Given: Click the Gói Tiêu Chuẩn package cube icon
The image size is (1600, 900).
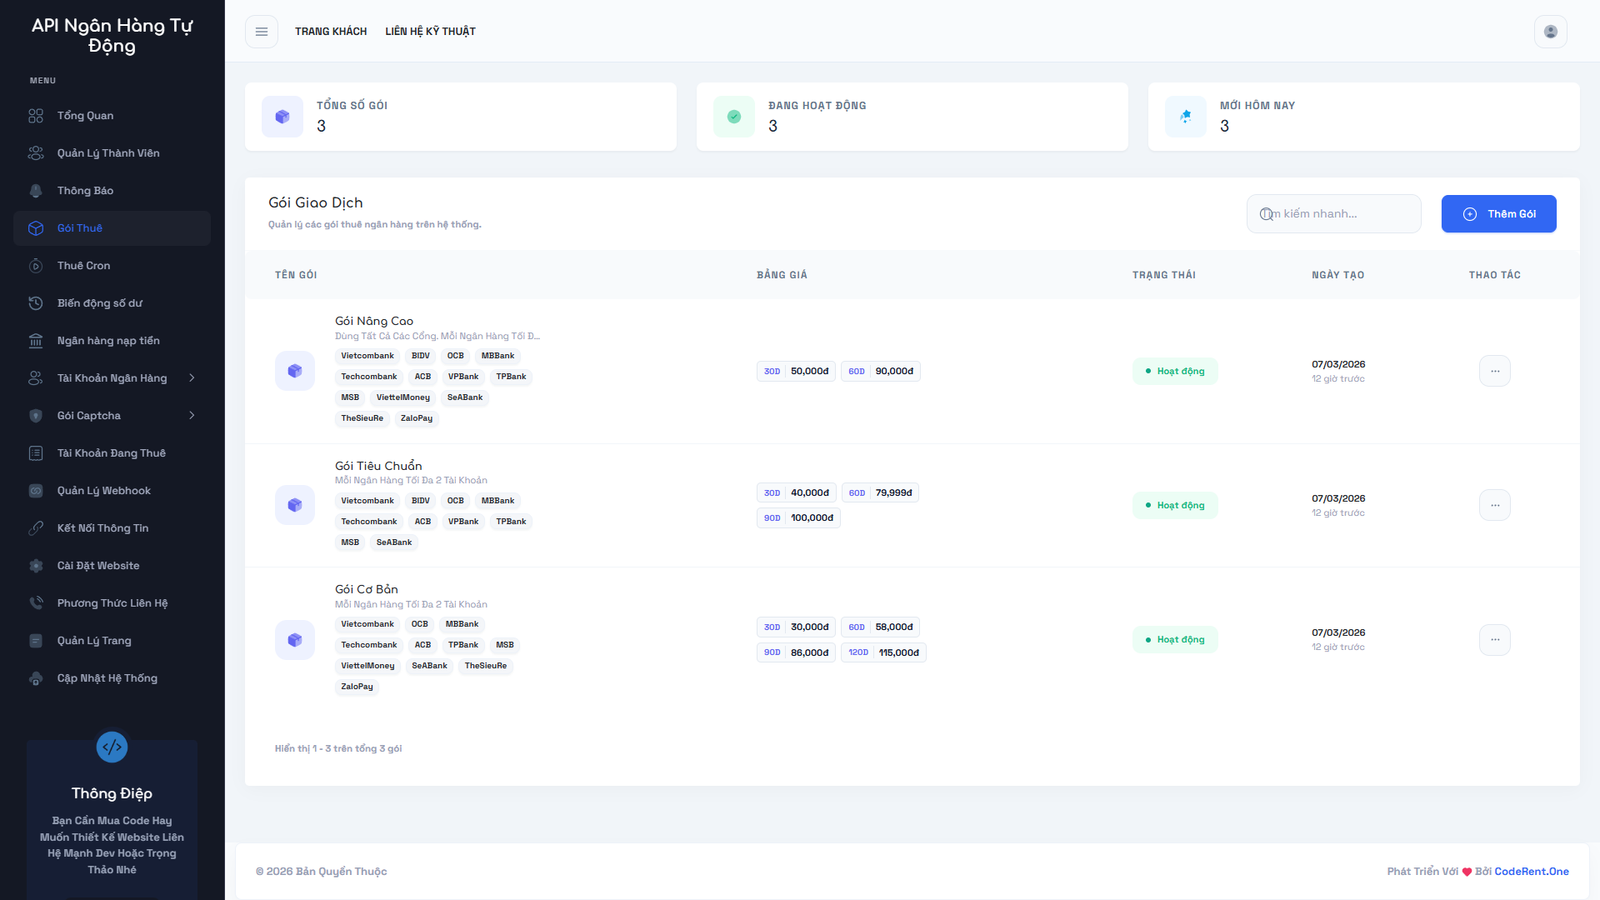Looking at the screenshot, I should [295, 505].
